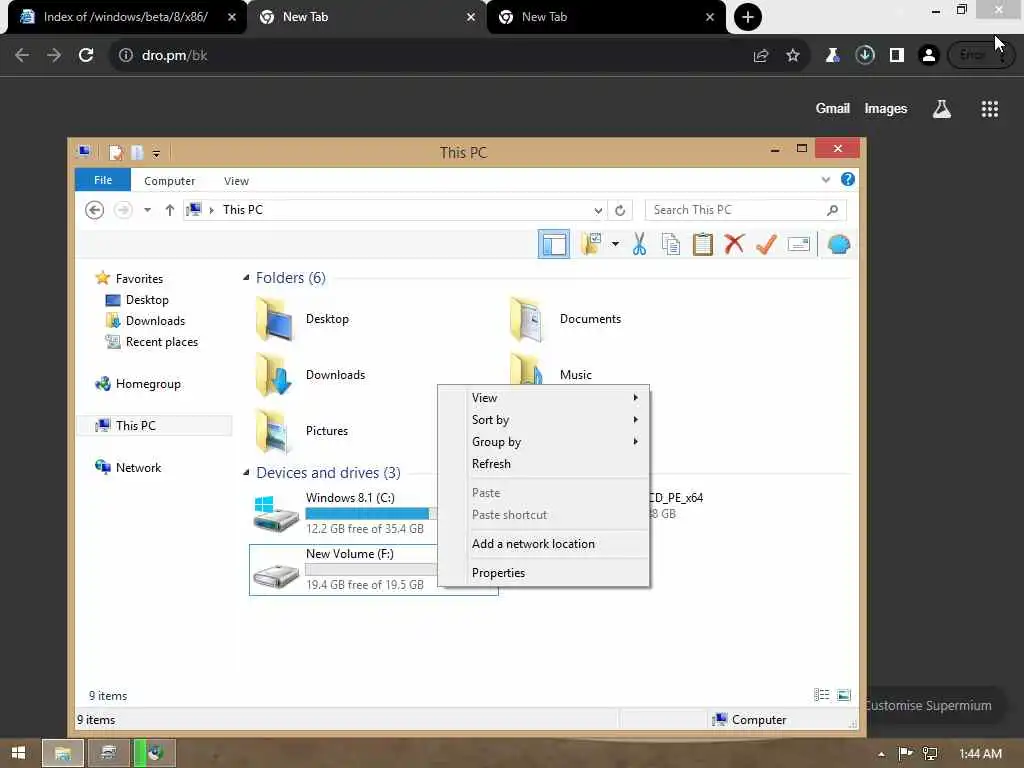Open the View ribbon tab
1024x768 pixels.
tap(236, 181)
